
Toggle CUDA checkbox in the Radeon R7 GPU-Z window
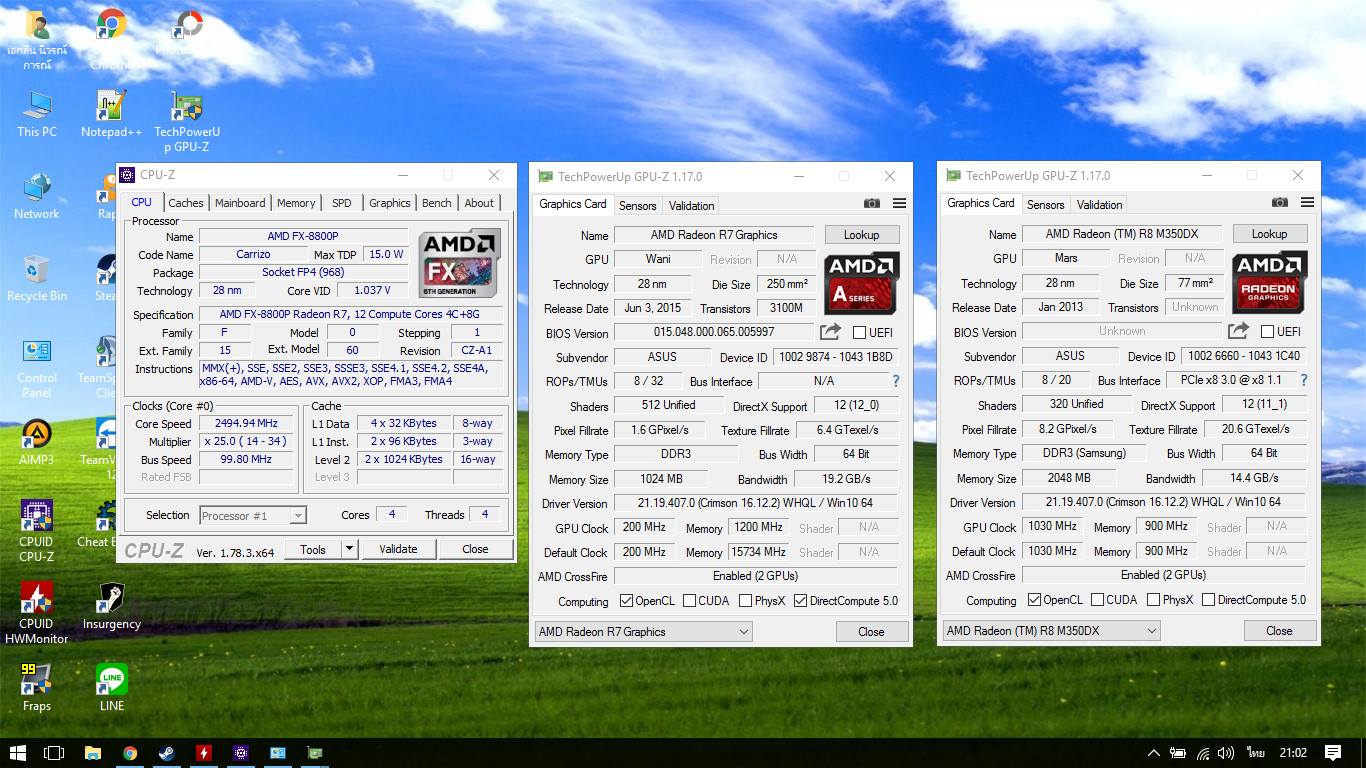(x=690, y=601)
